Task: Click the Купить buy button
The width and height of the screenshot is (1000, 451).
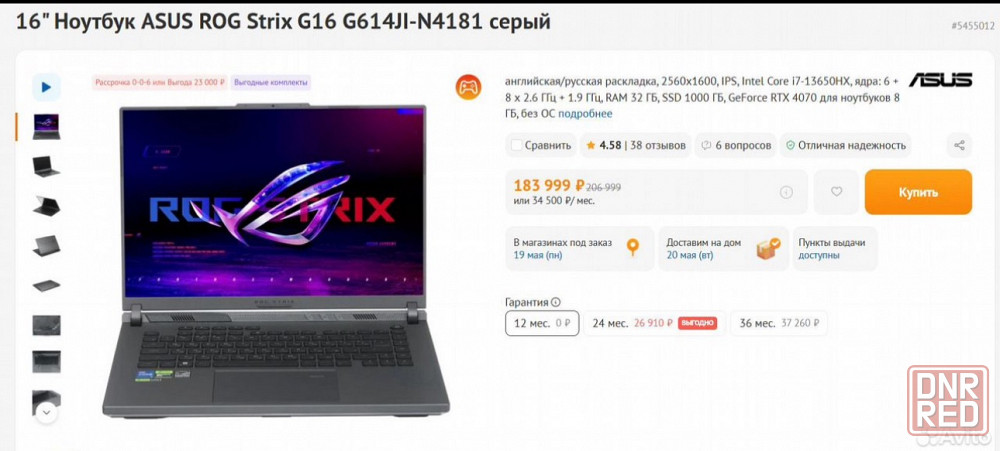Action: click(x=918, y=192)
